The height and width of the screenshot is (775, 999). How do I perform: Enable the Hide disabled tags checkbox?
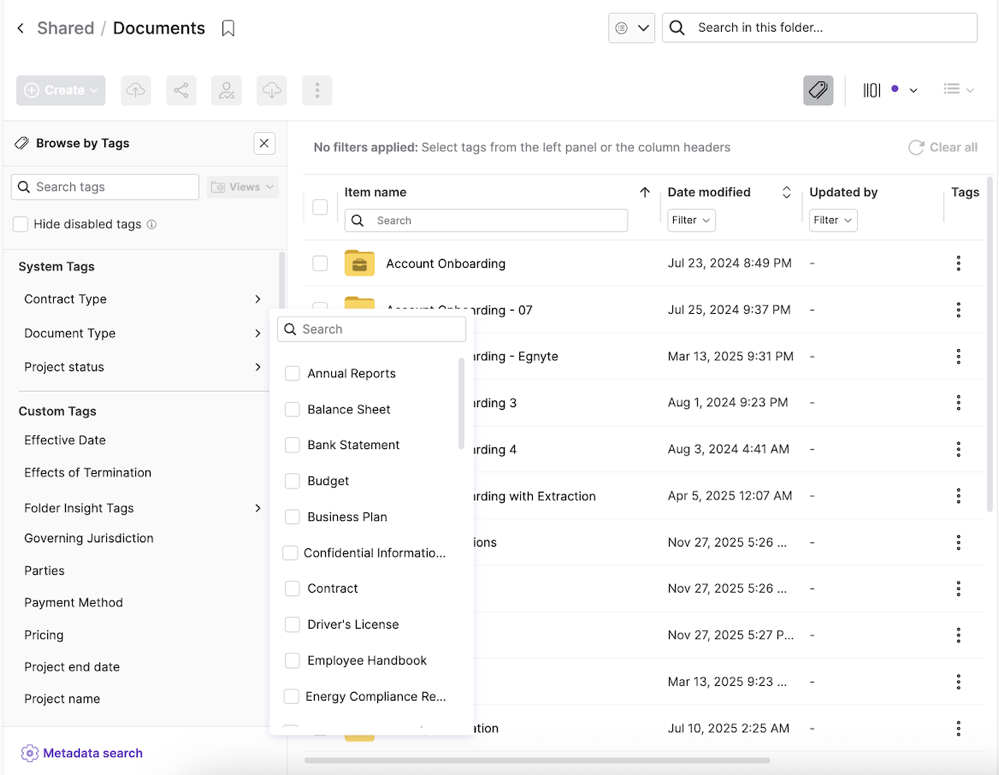pos(20,224)
